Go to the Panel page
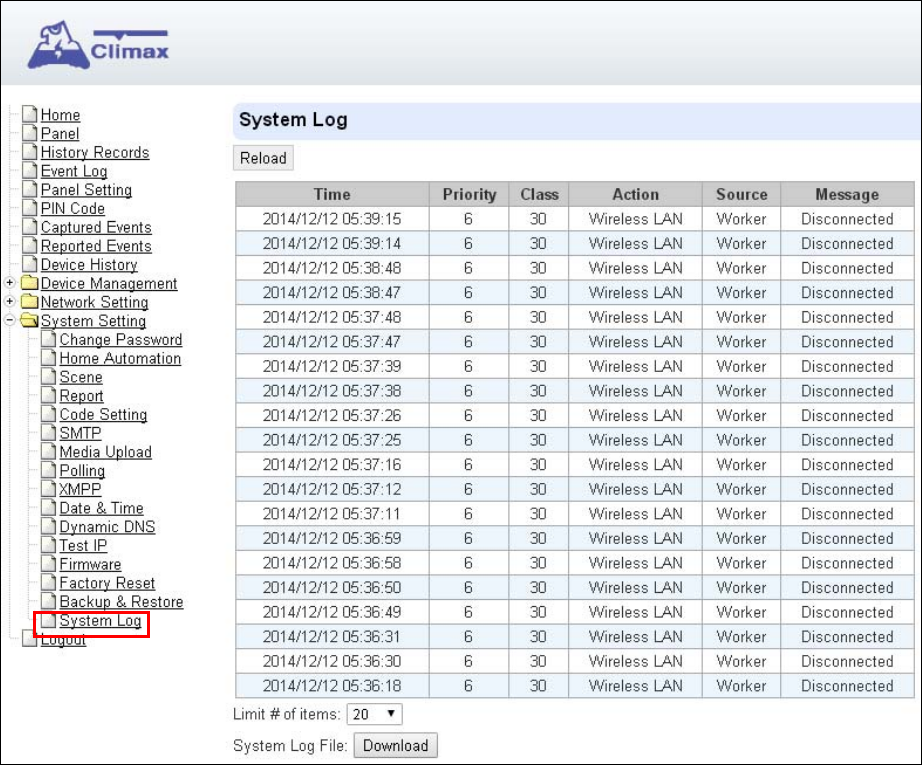The width and height of the screenshot is (922, 765). (59, 133)
